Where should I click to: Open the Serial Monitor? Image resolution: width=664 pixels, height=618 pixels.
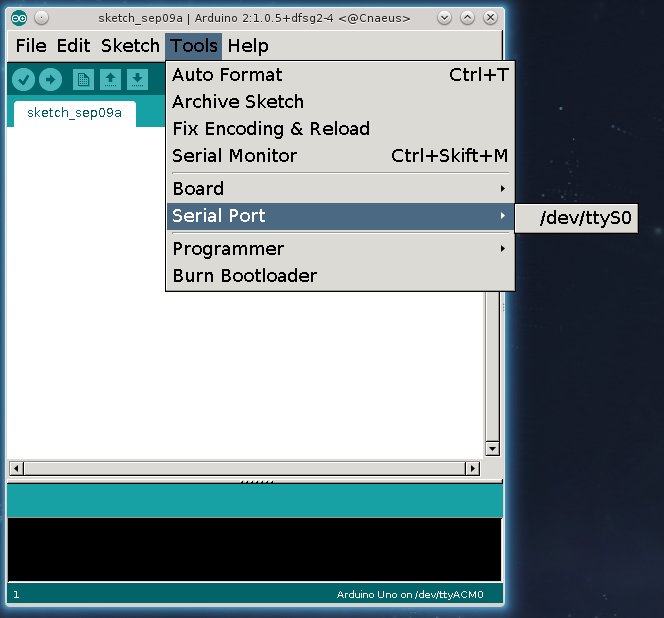(x=340, y=156)
